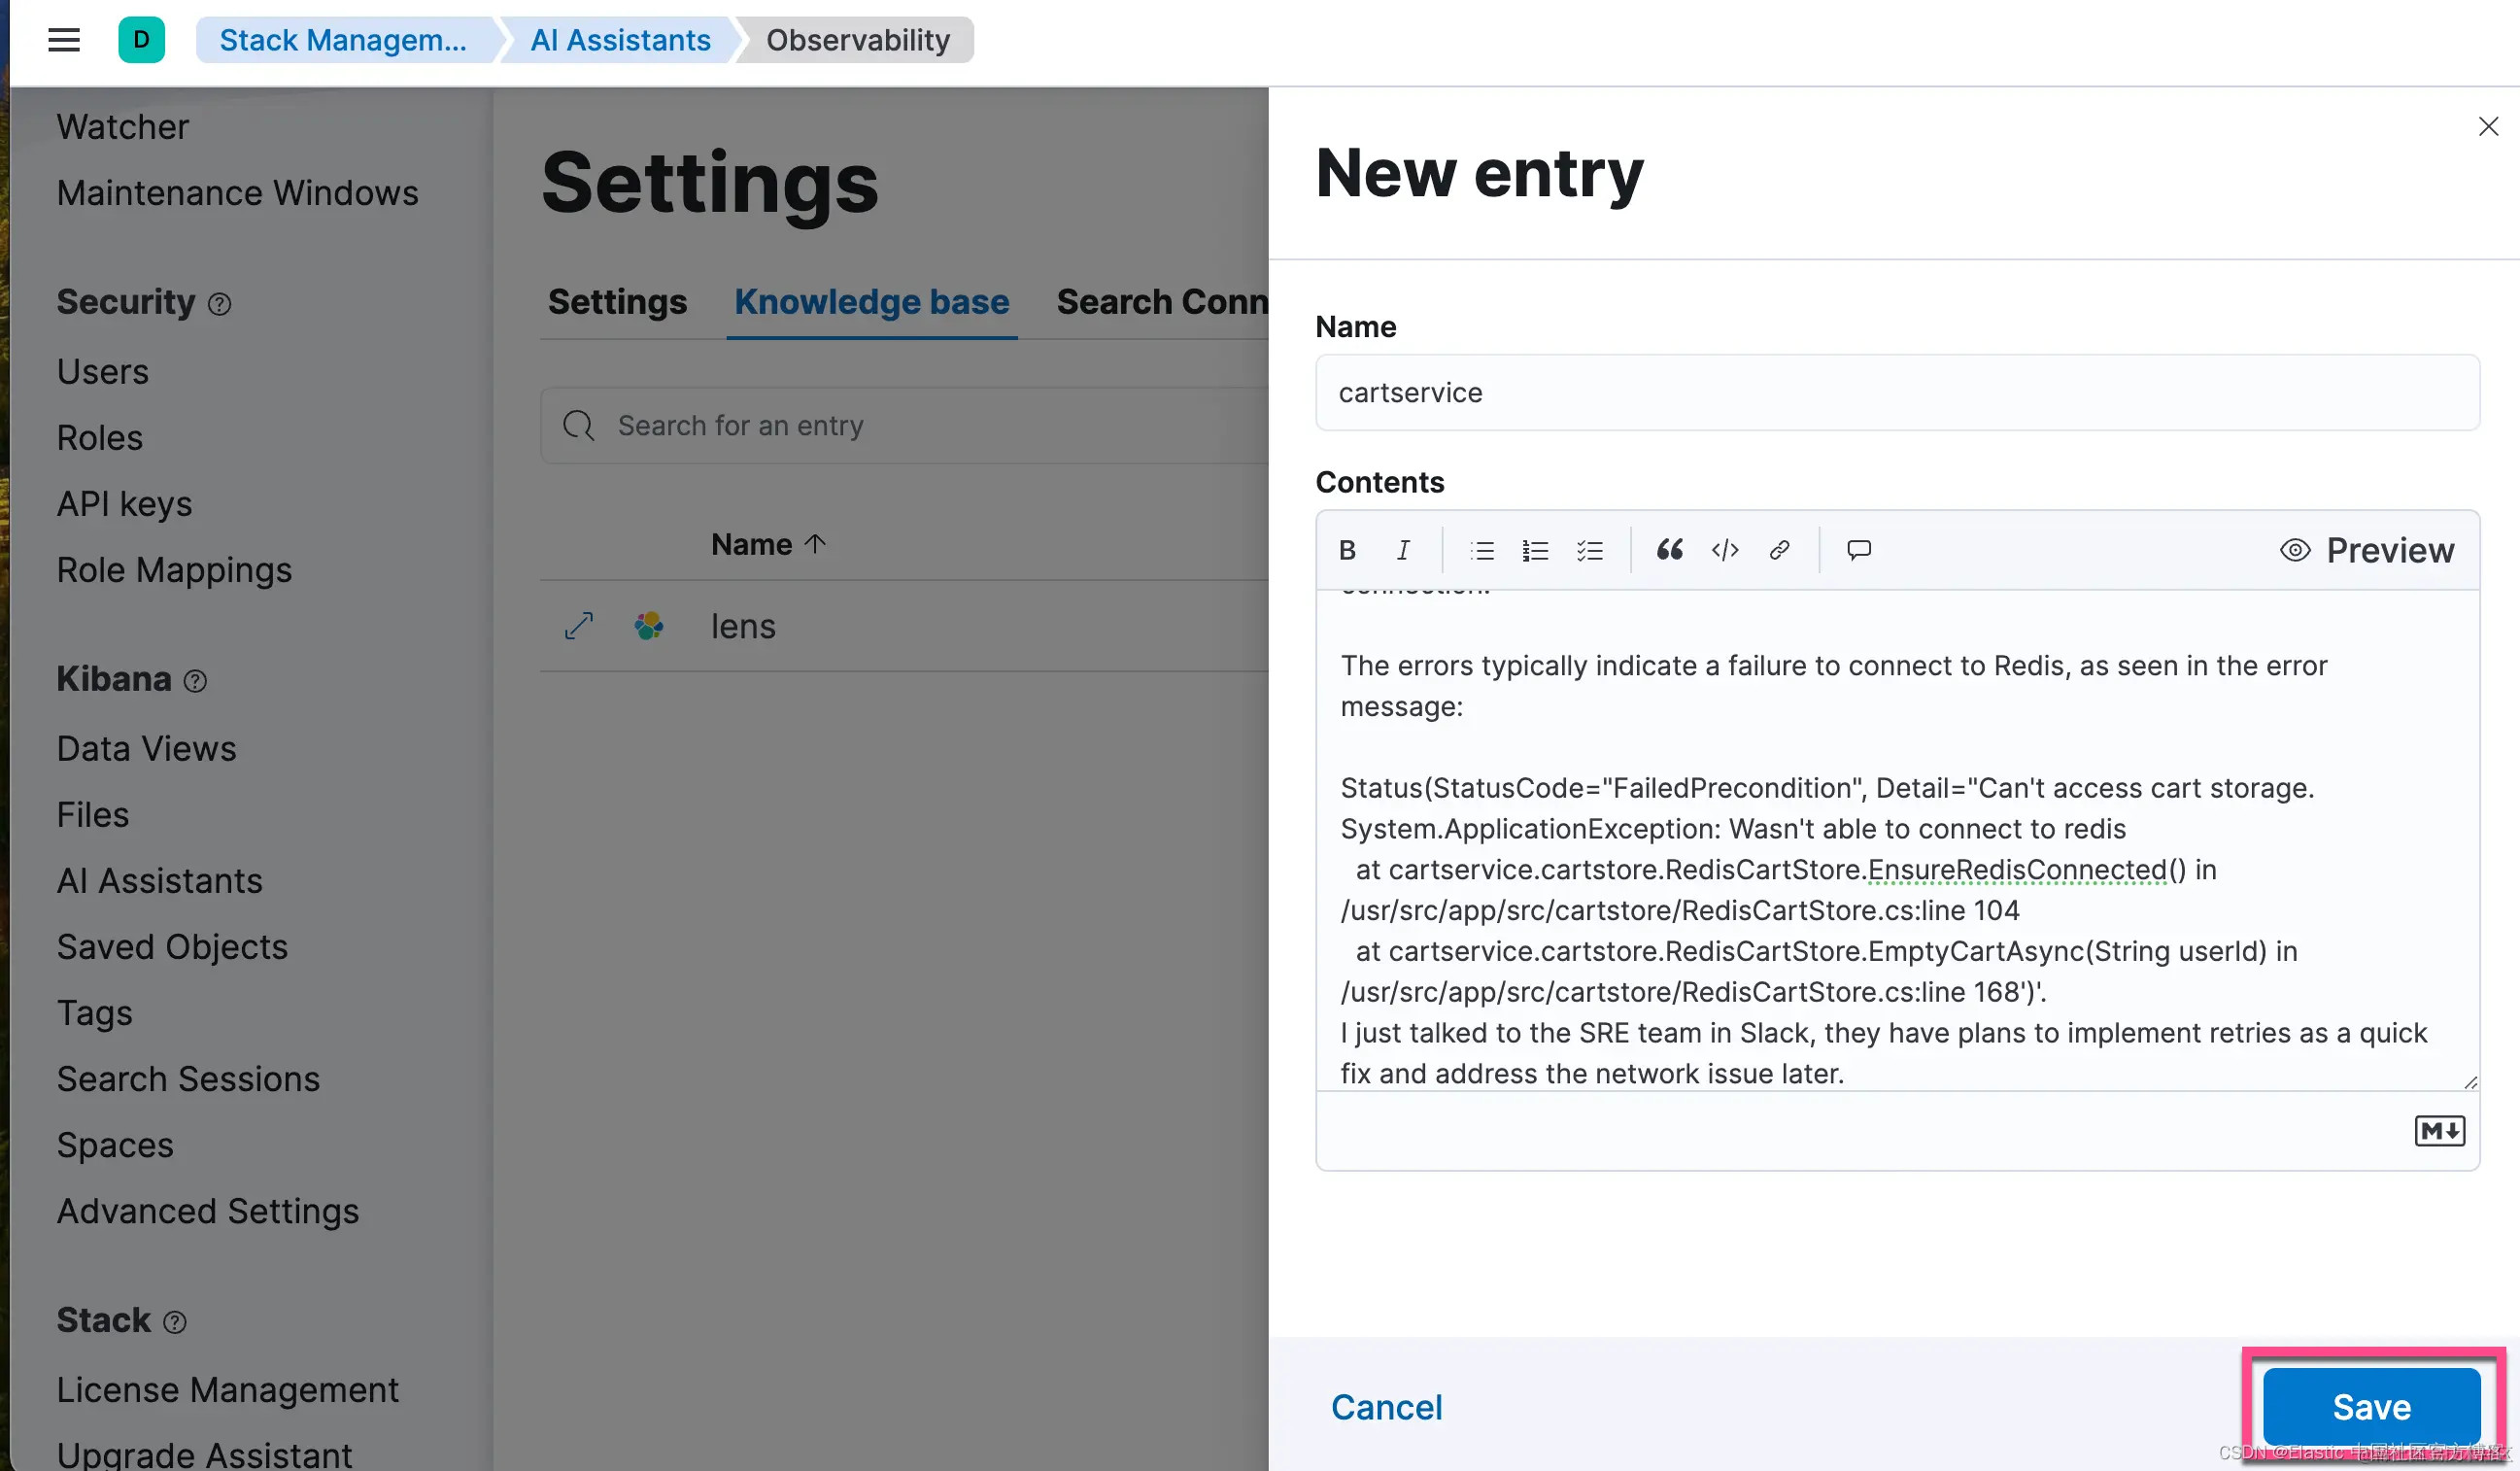Insert an unordered bullet list
The image size is (2520, 1471).
click(x=1482, y=550)
